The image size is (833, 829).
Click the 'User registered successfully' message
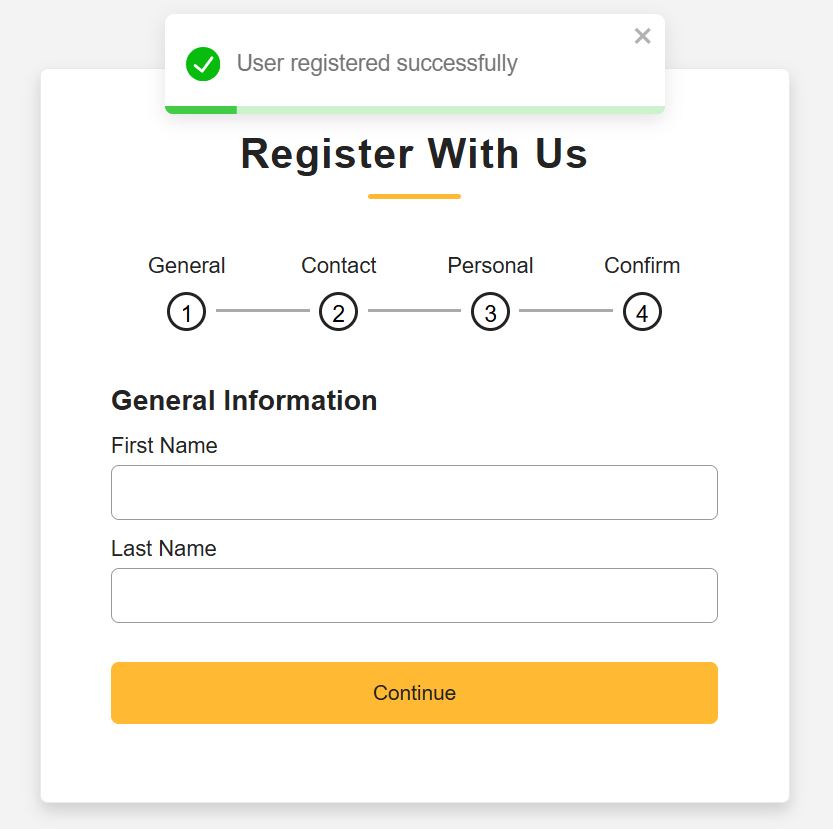tap(377, 64)
